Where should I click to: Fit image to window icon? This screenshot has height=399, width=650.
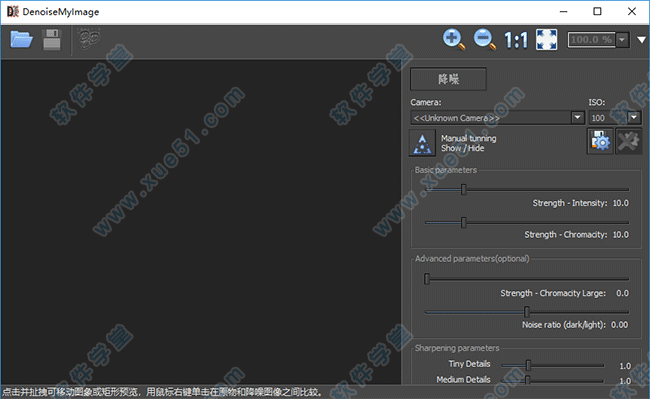pyautogui.click(x=546, y=40)
